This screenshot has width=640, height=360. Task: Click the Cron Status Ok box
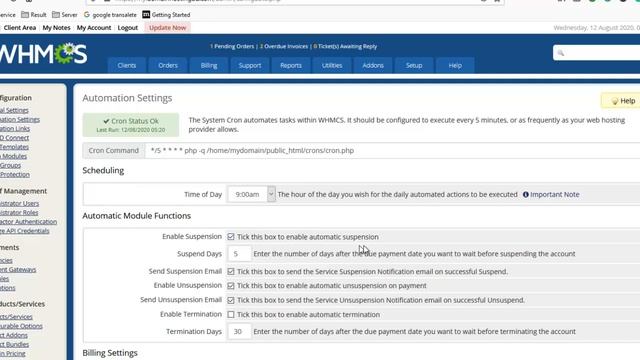(131, 125)
